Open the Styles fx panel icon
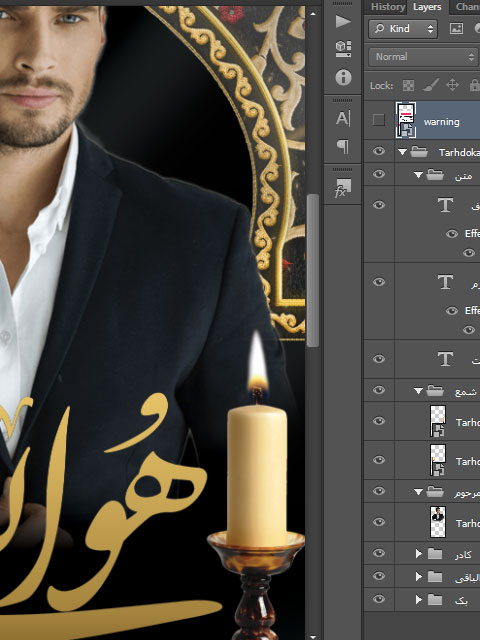 pos(342,188)
